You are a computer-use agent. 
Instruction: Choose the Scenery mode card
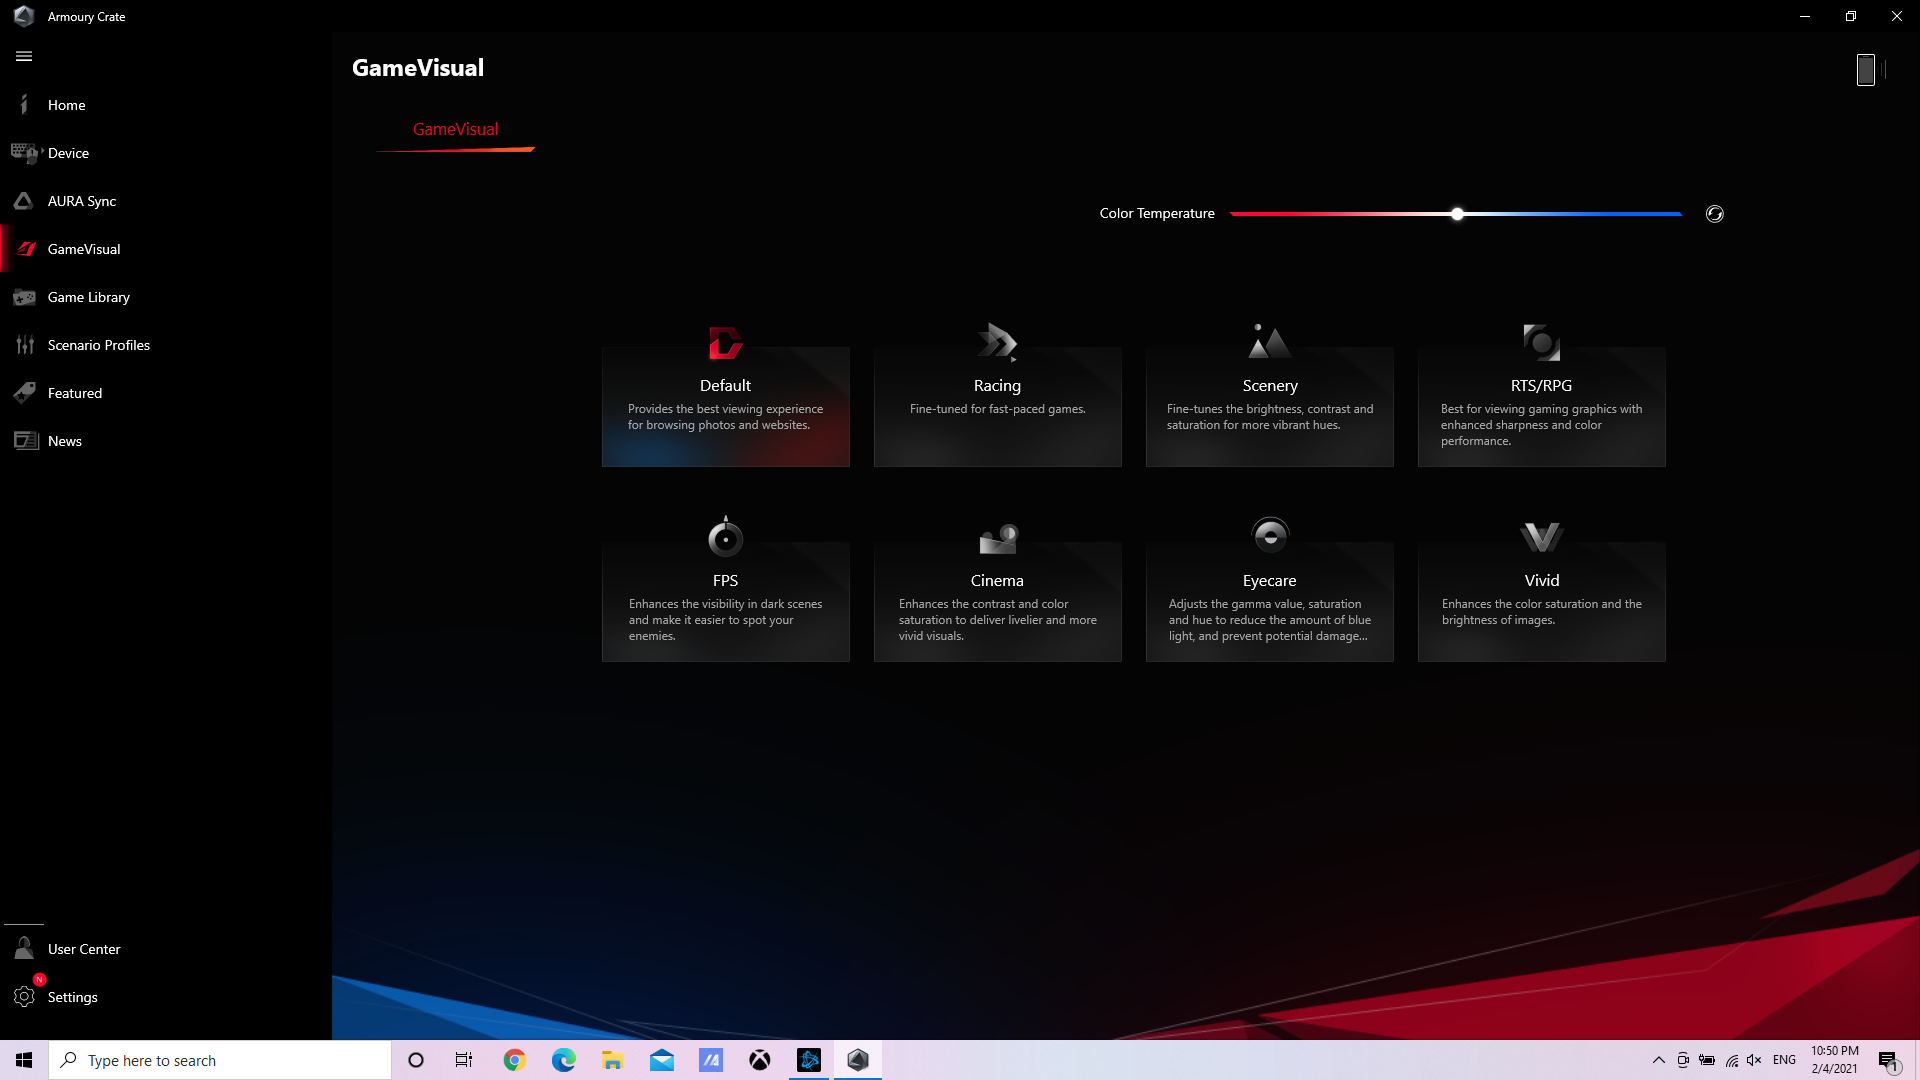point(1269,406)
